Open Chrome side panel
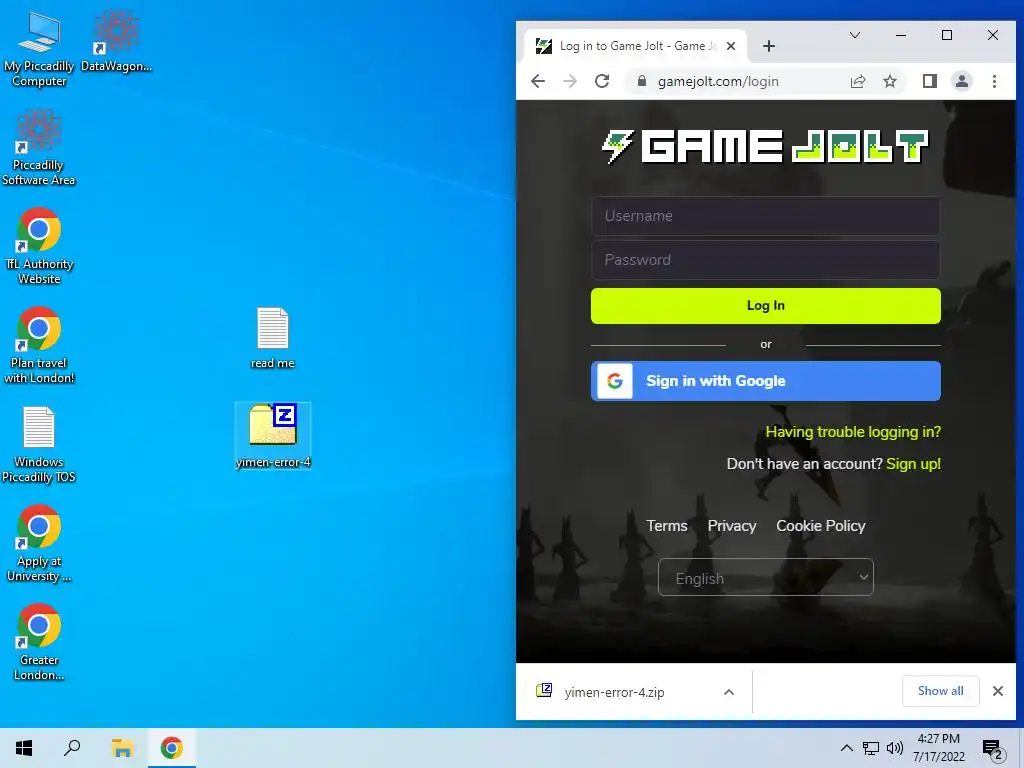Screen dimensions: 1024x768 click(929, 81)
